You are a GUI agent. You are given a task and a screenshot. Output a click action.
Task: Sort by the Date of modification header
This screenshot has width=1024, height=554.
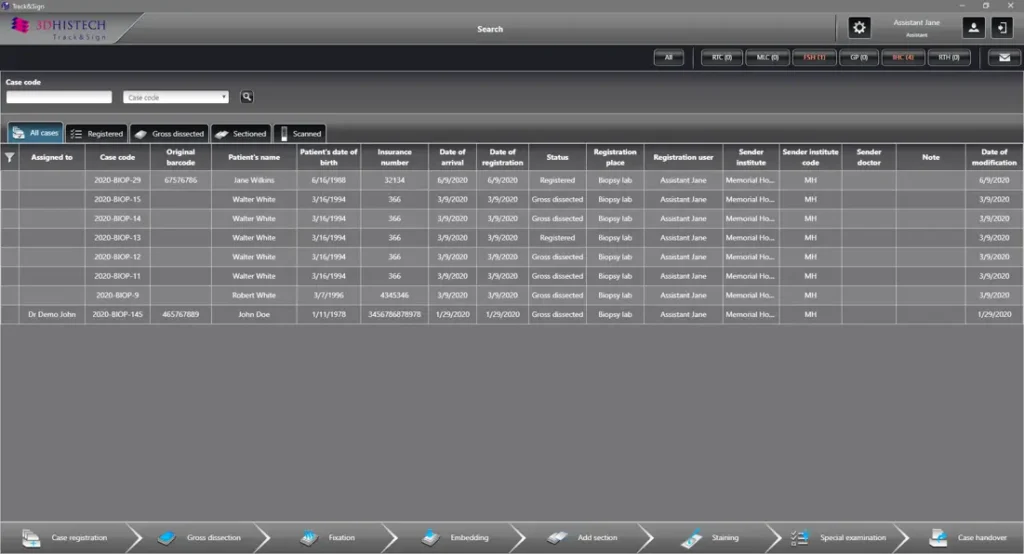(994, 157)
